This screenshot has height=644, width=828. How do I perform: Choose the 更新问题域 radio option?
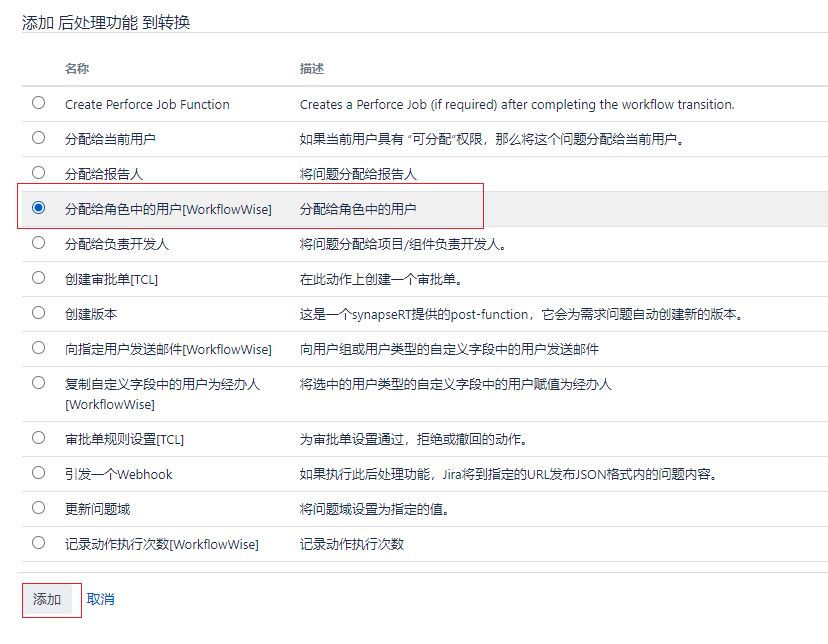tap(38, 508)
